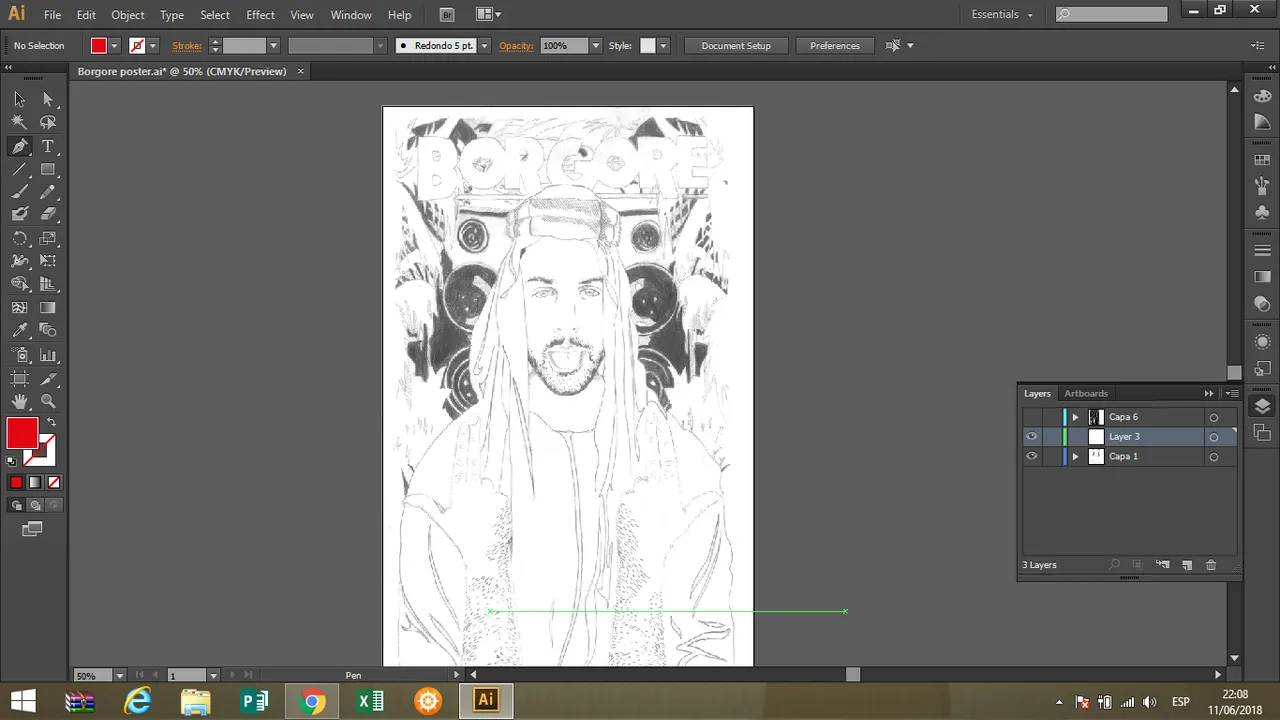1280x720 pixels.
Task: Delete selection with Layers trash icon
Action: pyautogui.click(x=1210, y=565)
